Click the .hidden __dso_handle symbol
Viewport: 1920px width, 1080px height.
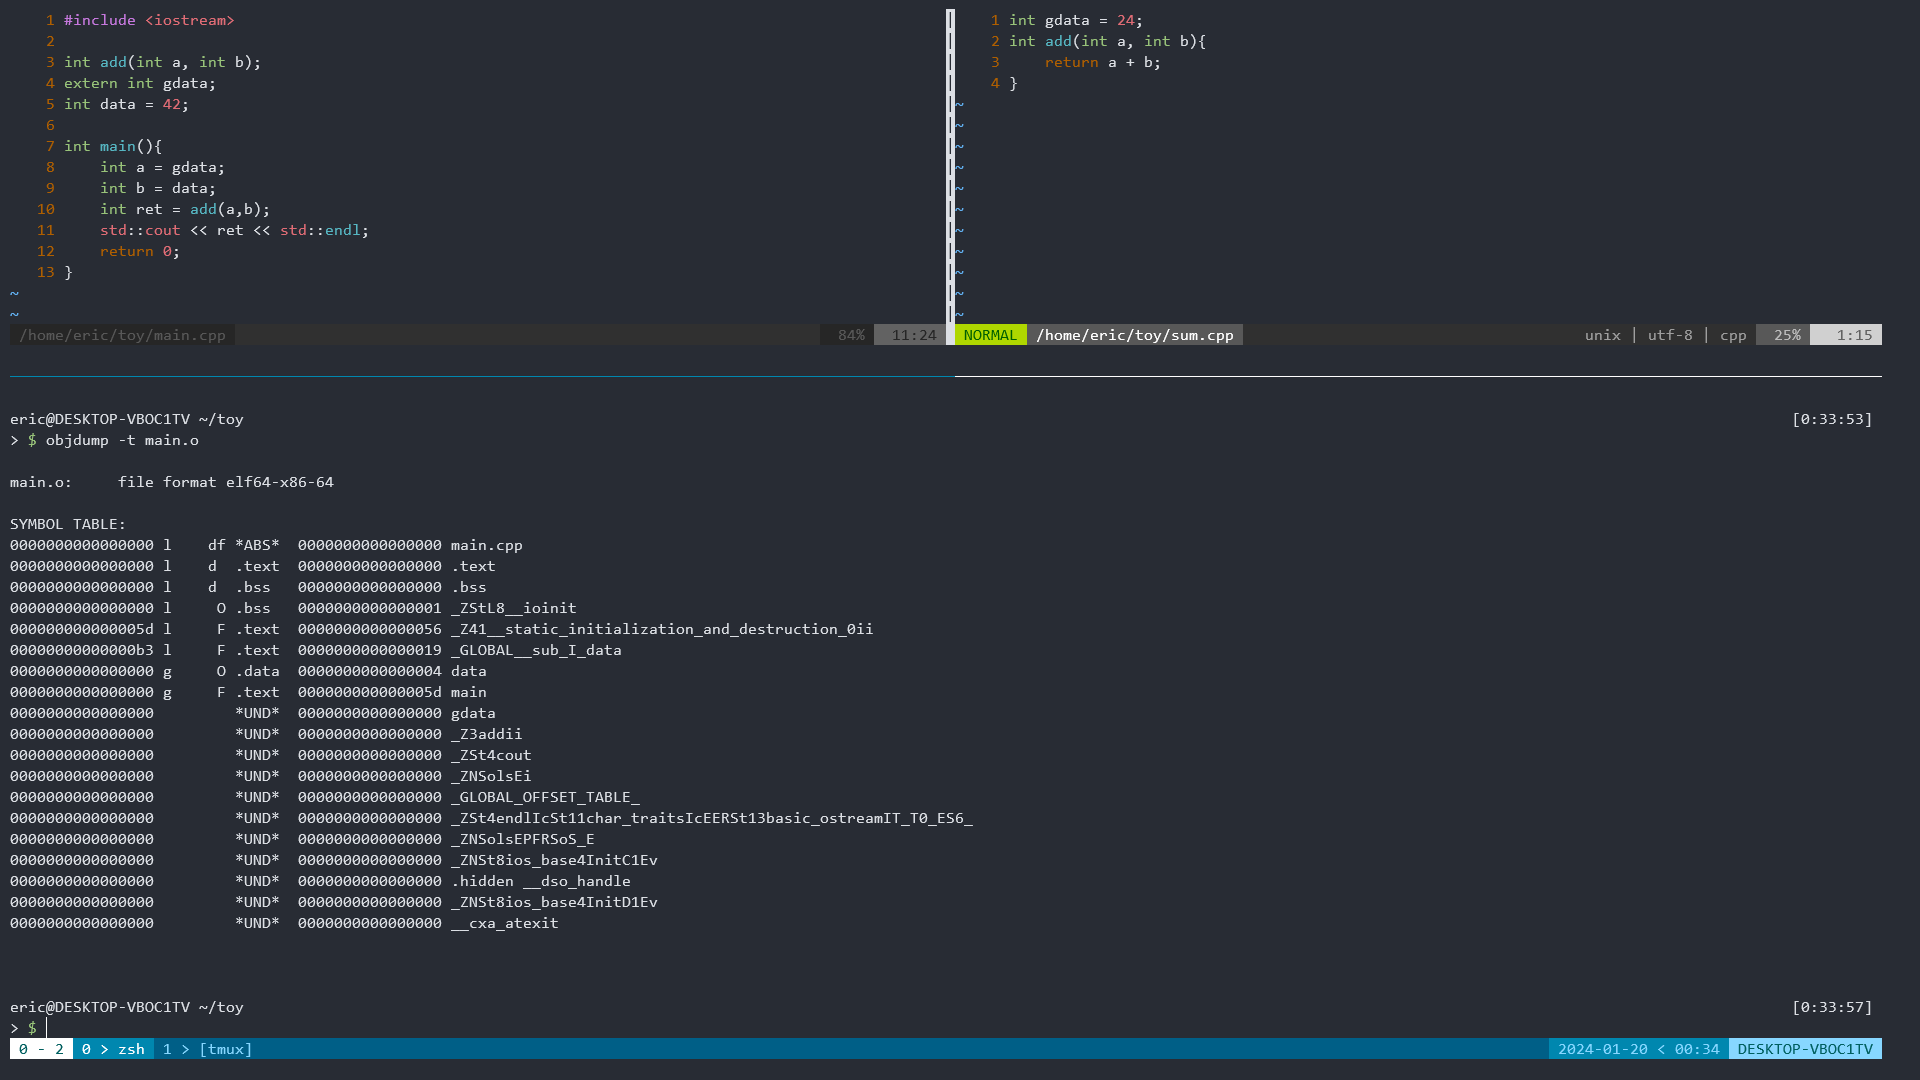click(541, 881)
